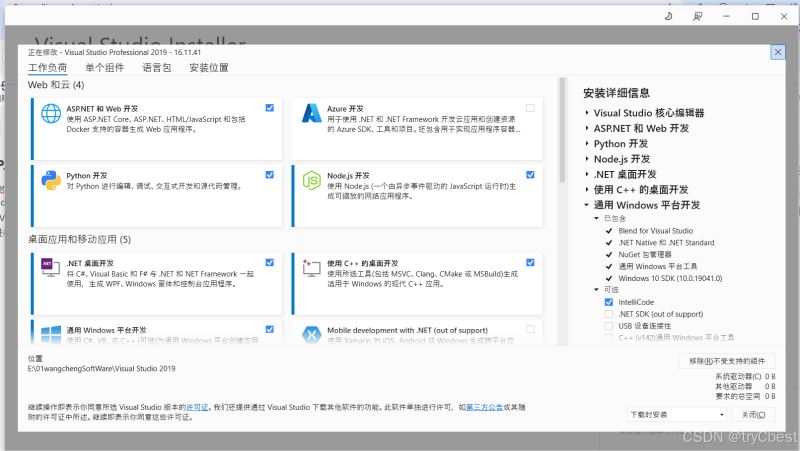Expand Python 开发 details node
The image size is (800, 451).
tap(587, 143)
